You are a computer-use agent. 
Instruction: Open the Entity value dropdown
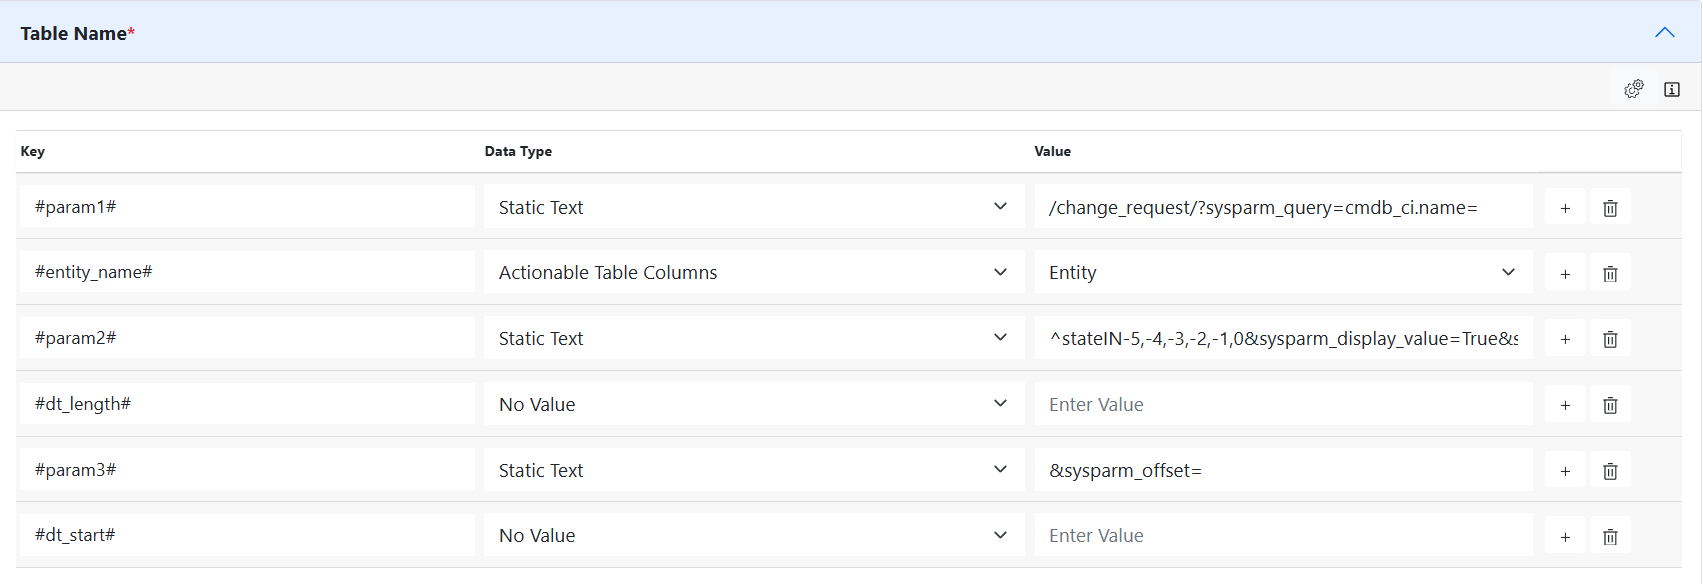tap(1283, 272)
